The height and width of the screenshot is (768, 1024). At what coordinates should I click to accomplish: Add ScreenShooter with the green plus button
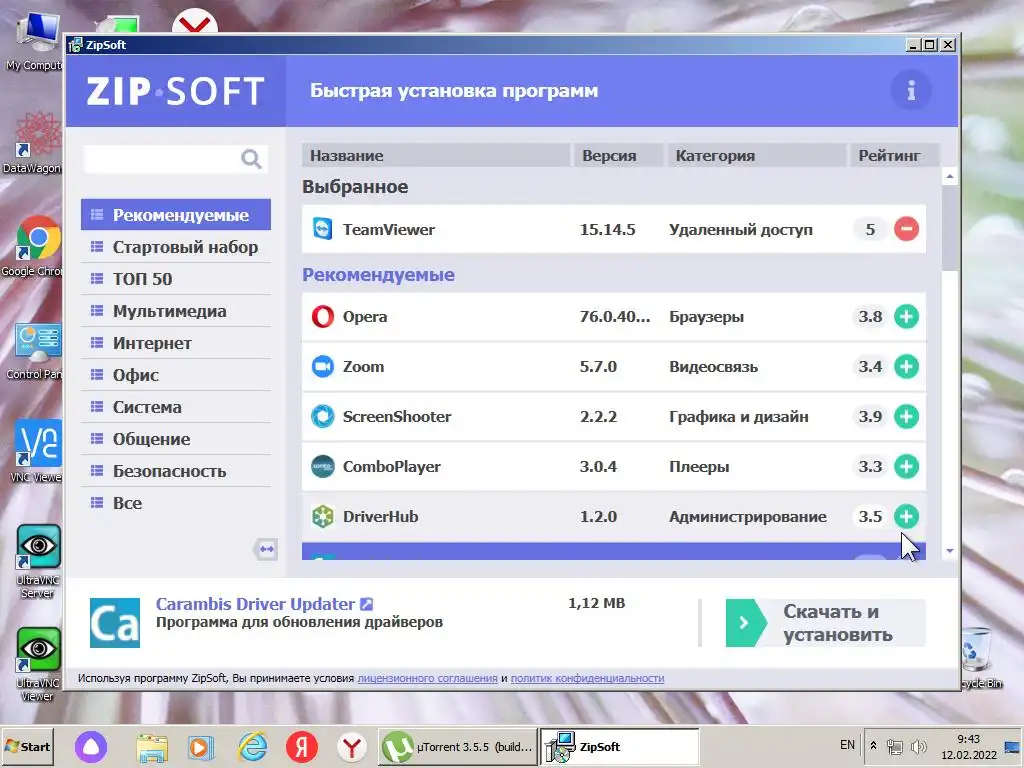[x=906, y=417]
